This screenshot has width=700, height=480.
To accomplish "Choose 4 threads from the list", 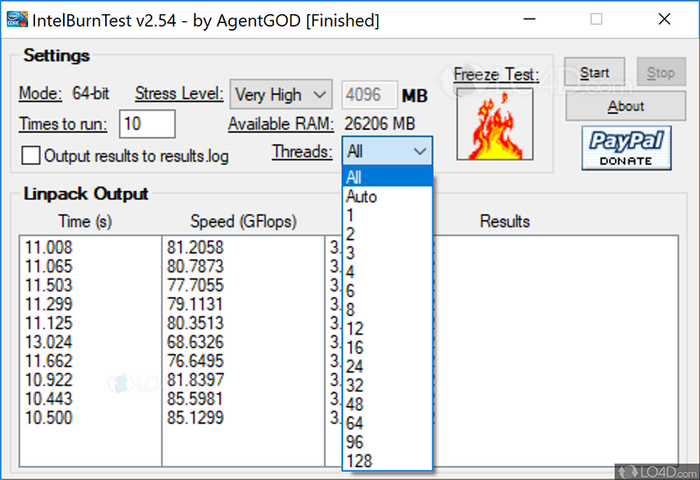I will point(387,272).
